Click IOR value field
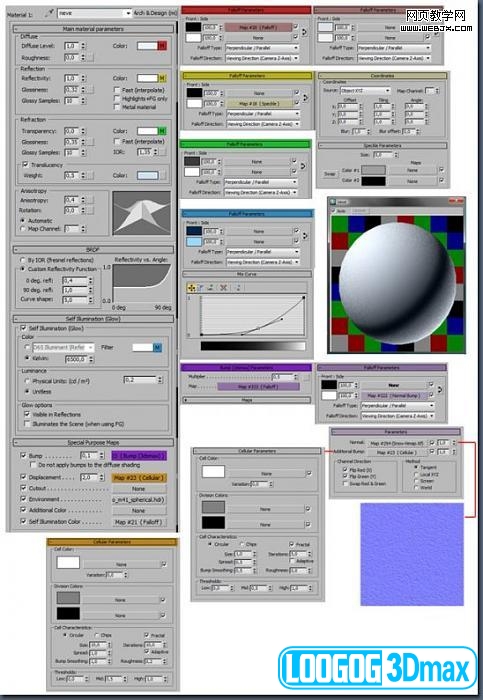483x700 pixels. pyautogui.click(x=145, y=152)
